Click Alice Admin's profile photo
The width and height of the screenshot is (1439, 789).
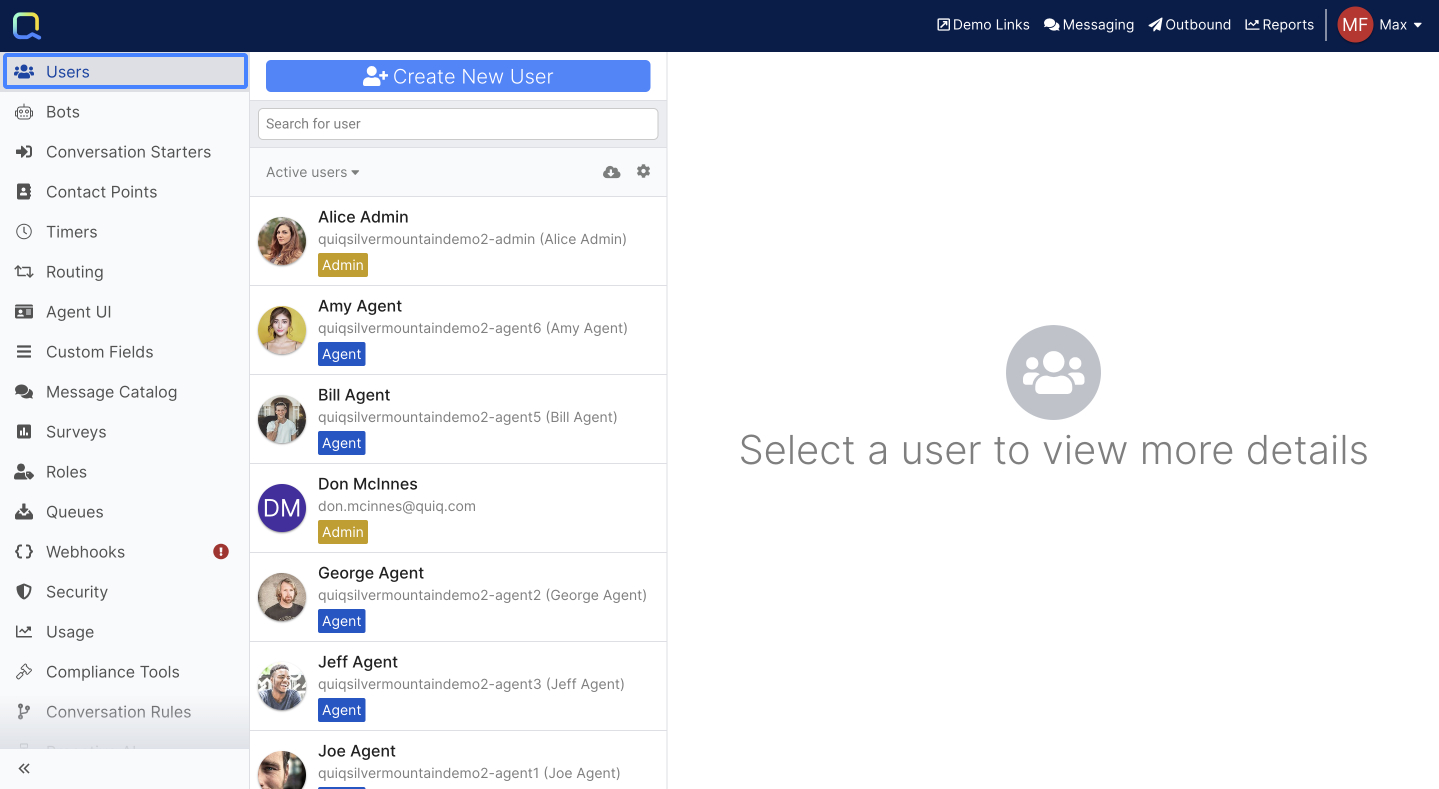click(282, 241)
